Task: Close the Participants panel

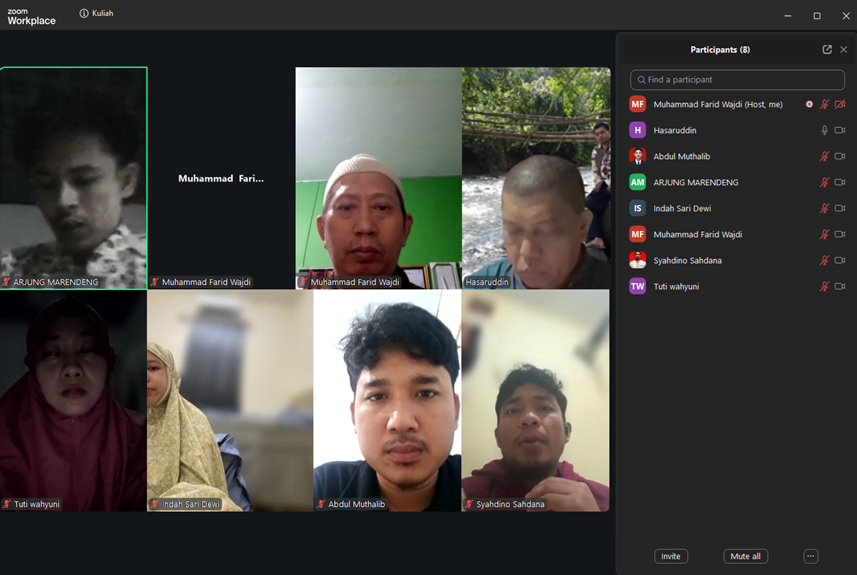Action: pyautogui.click(x=844, y=50)
